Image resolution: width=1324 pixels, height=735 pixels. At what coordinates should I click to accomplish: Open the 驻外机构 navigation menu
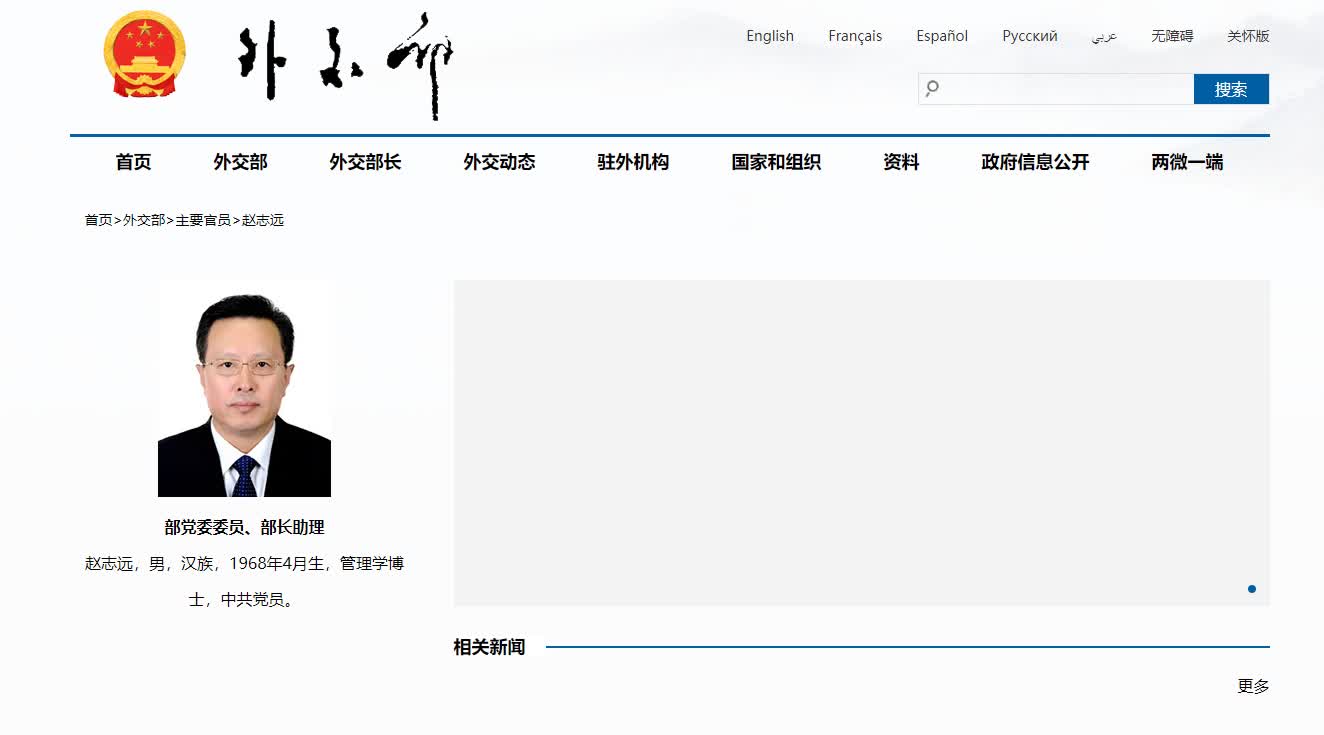tap(633, 162)
